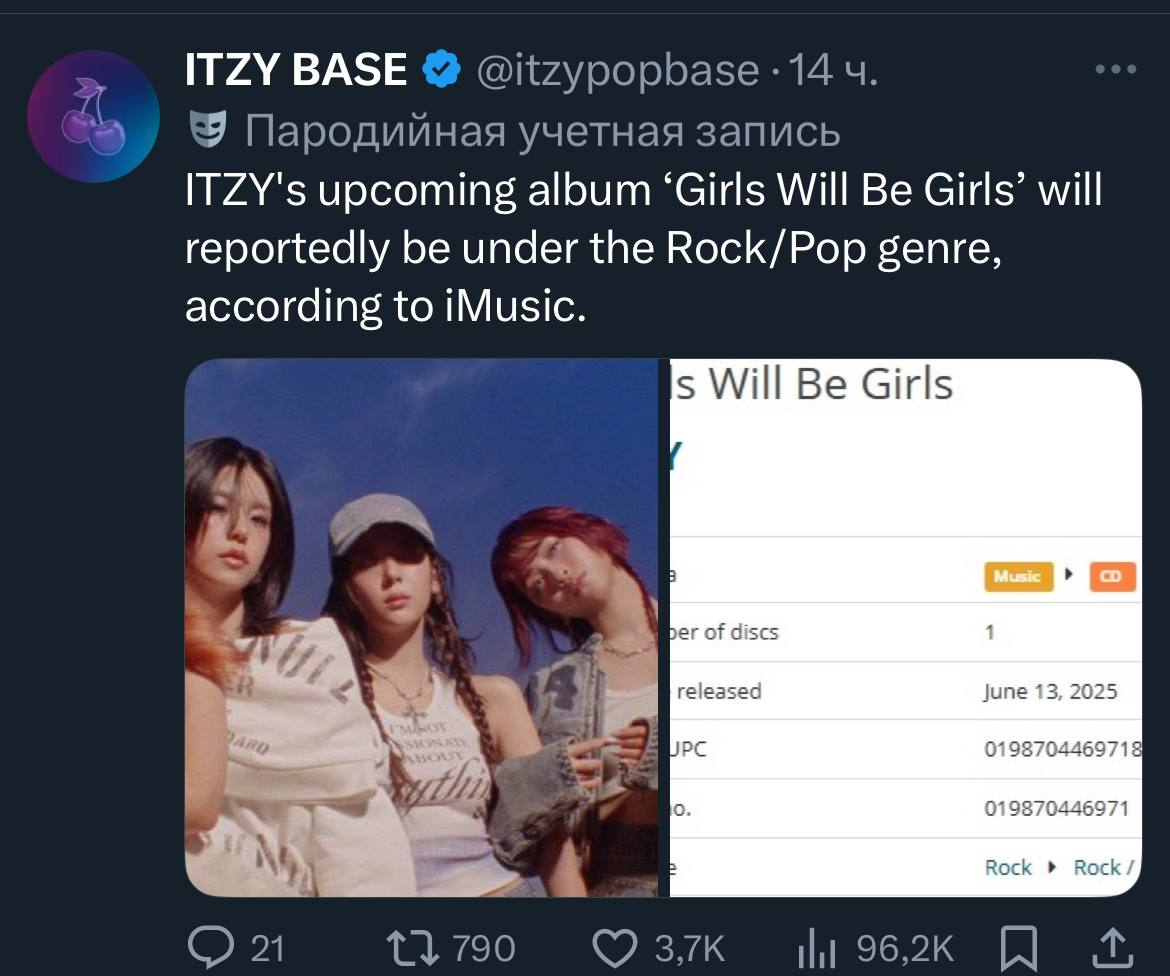Open the ITZY BASE display name

click(x=295, y=69)
